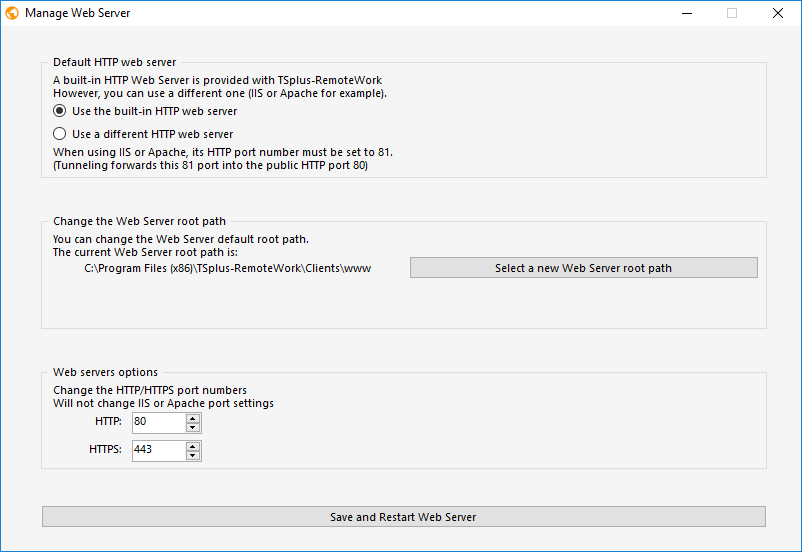
Task: Increase HTTP port with the up arrow
Action: [192, 418]
